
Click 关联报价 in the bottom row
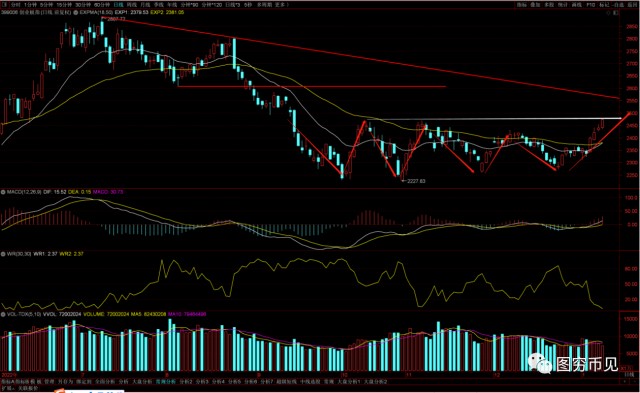[28, 388]
